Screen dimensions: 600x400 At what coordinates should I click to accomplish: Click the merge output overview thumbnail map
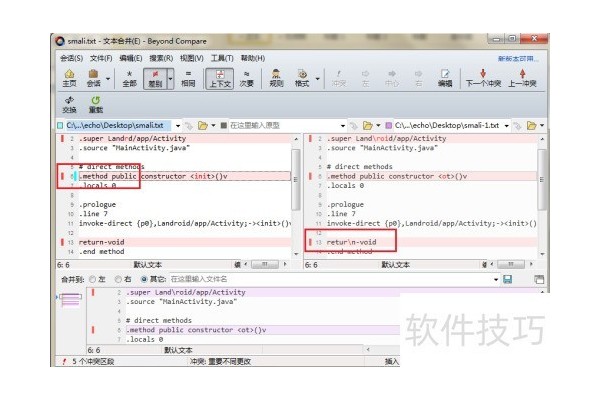pyautogui.click(x=70, y=300)
